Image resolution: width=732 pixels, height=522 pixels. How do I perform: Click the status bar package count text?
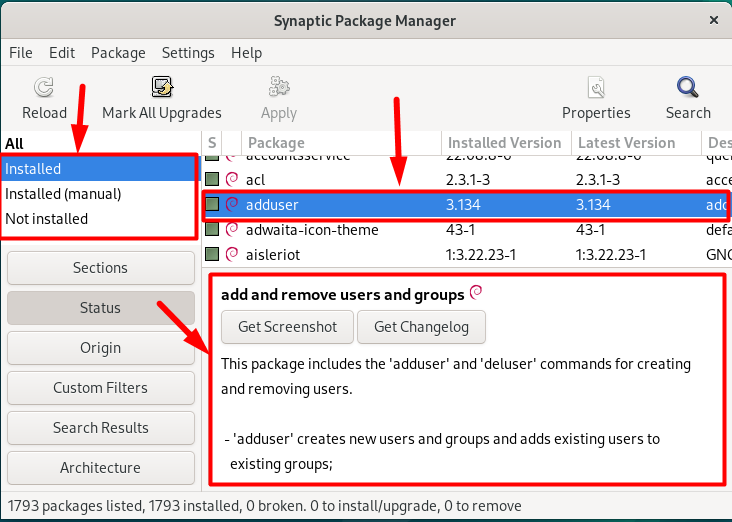pyautogui.click(x=264, y=506)
